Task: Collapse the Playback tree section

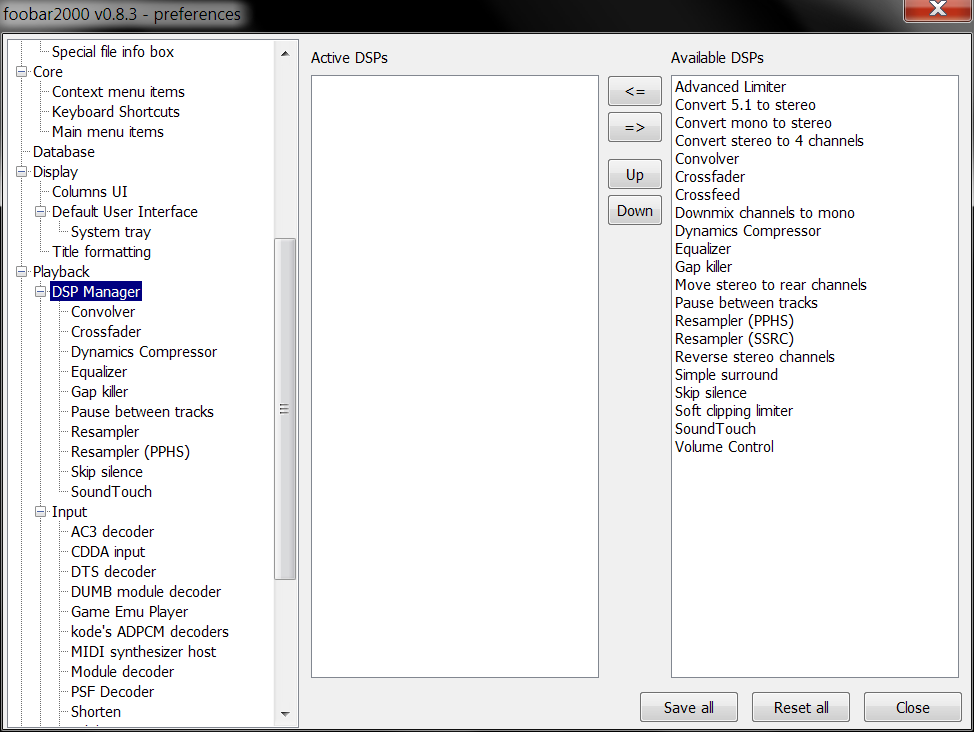Action: coord(22,272)
